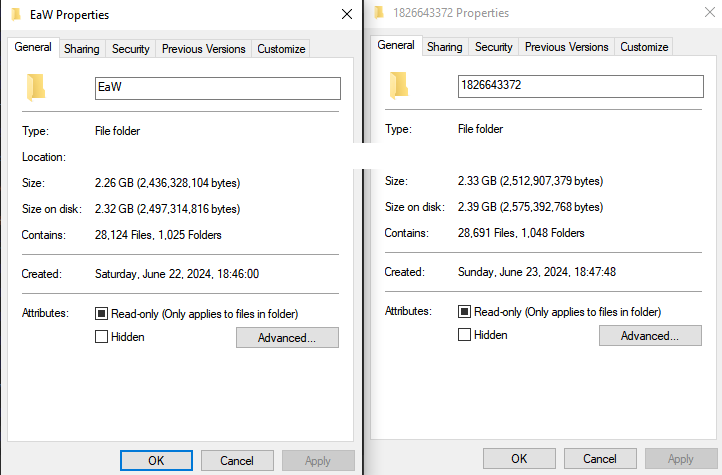Switch to Sharing tab in EaW Properties
Image resolution: width=722 pixels, height=475 pixels.
point(82,49)
